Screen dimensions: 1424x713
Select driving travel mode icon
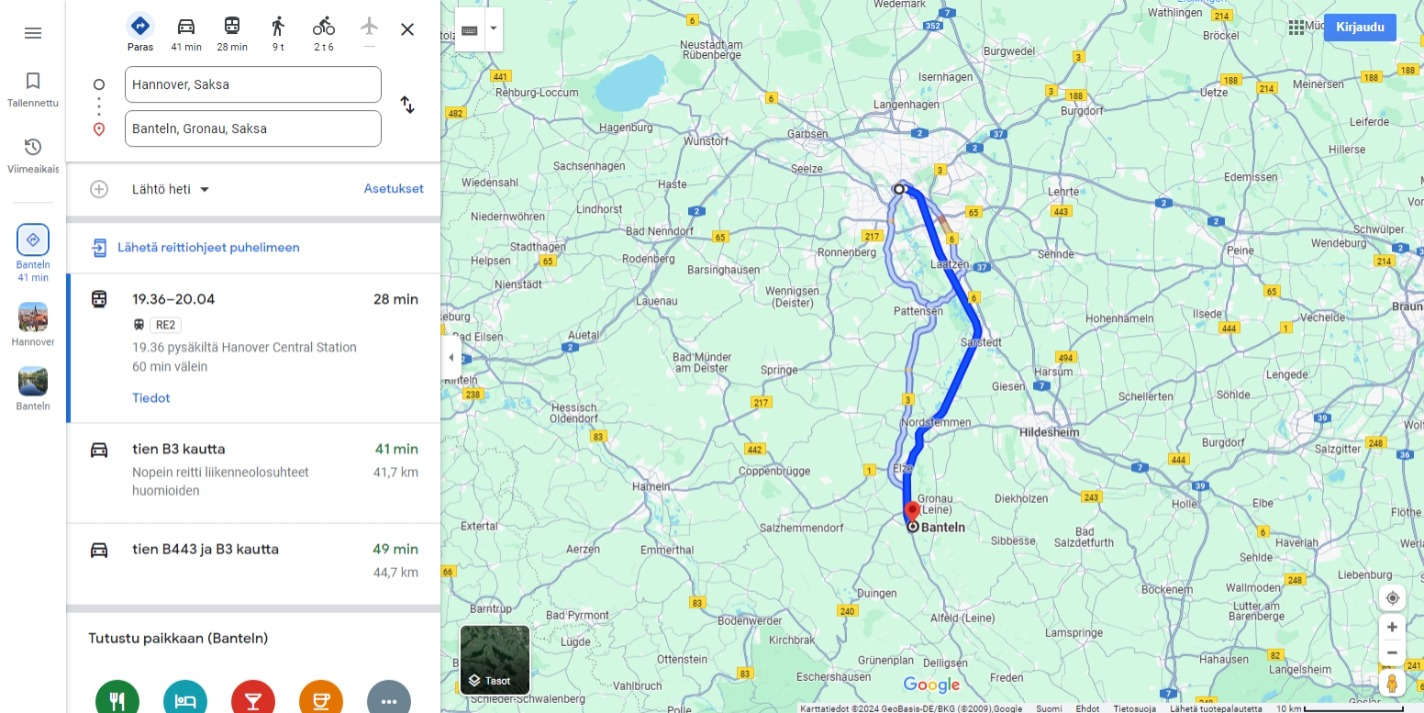tap(186, 32)
